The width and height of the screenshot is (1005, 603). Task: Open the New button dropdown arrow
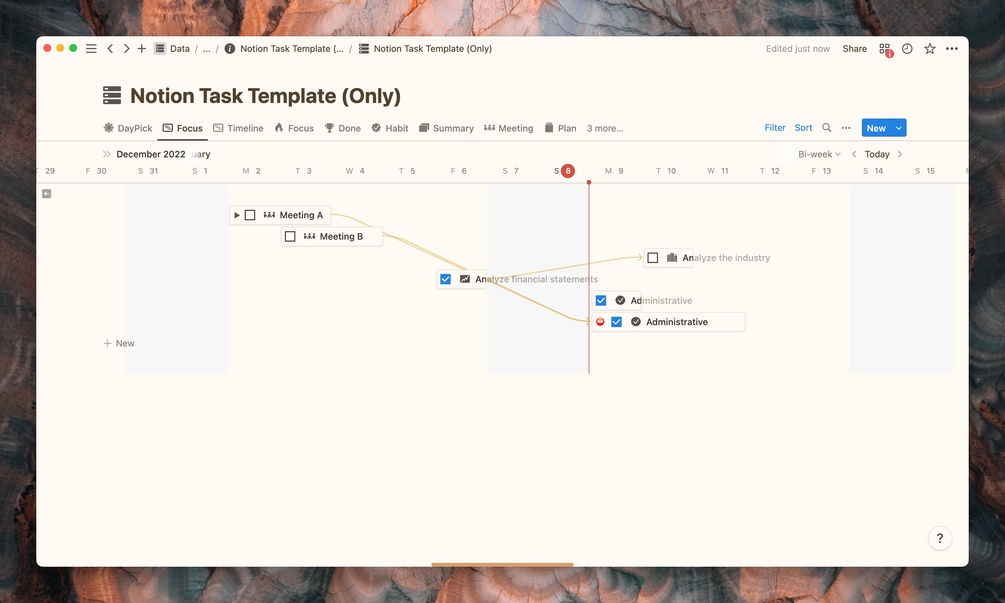[x=899, y=128]
